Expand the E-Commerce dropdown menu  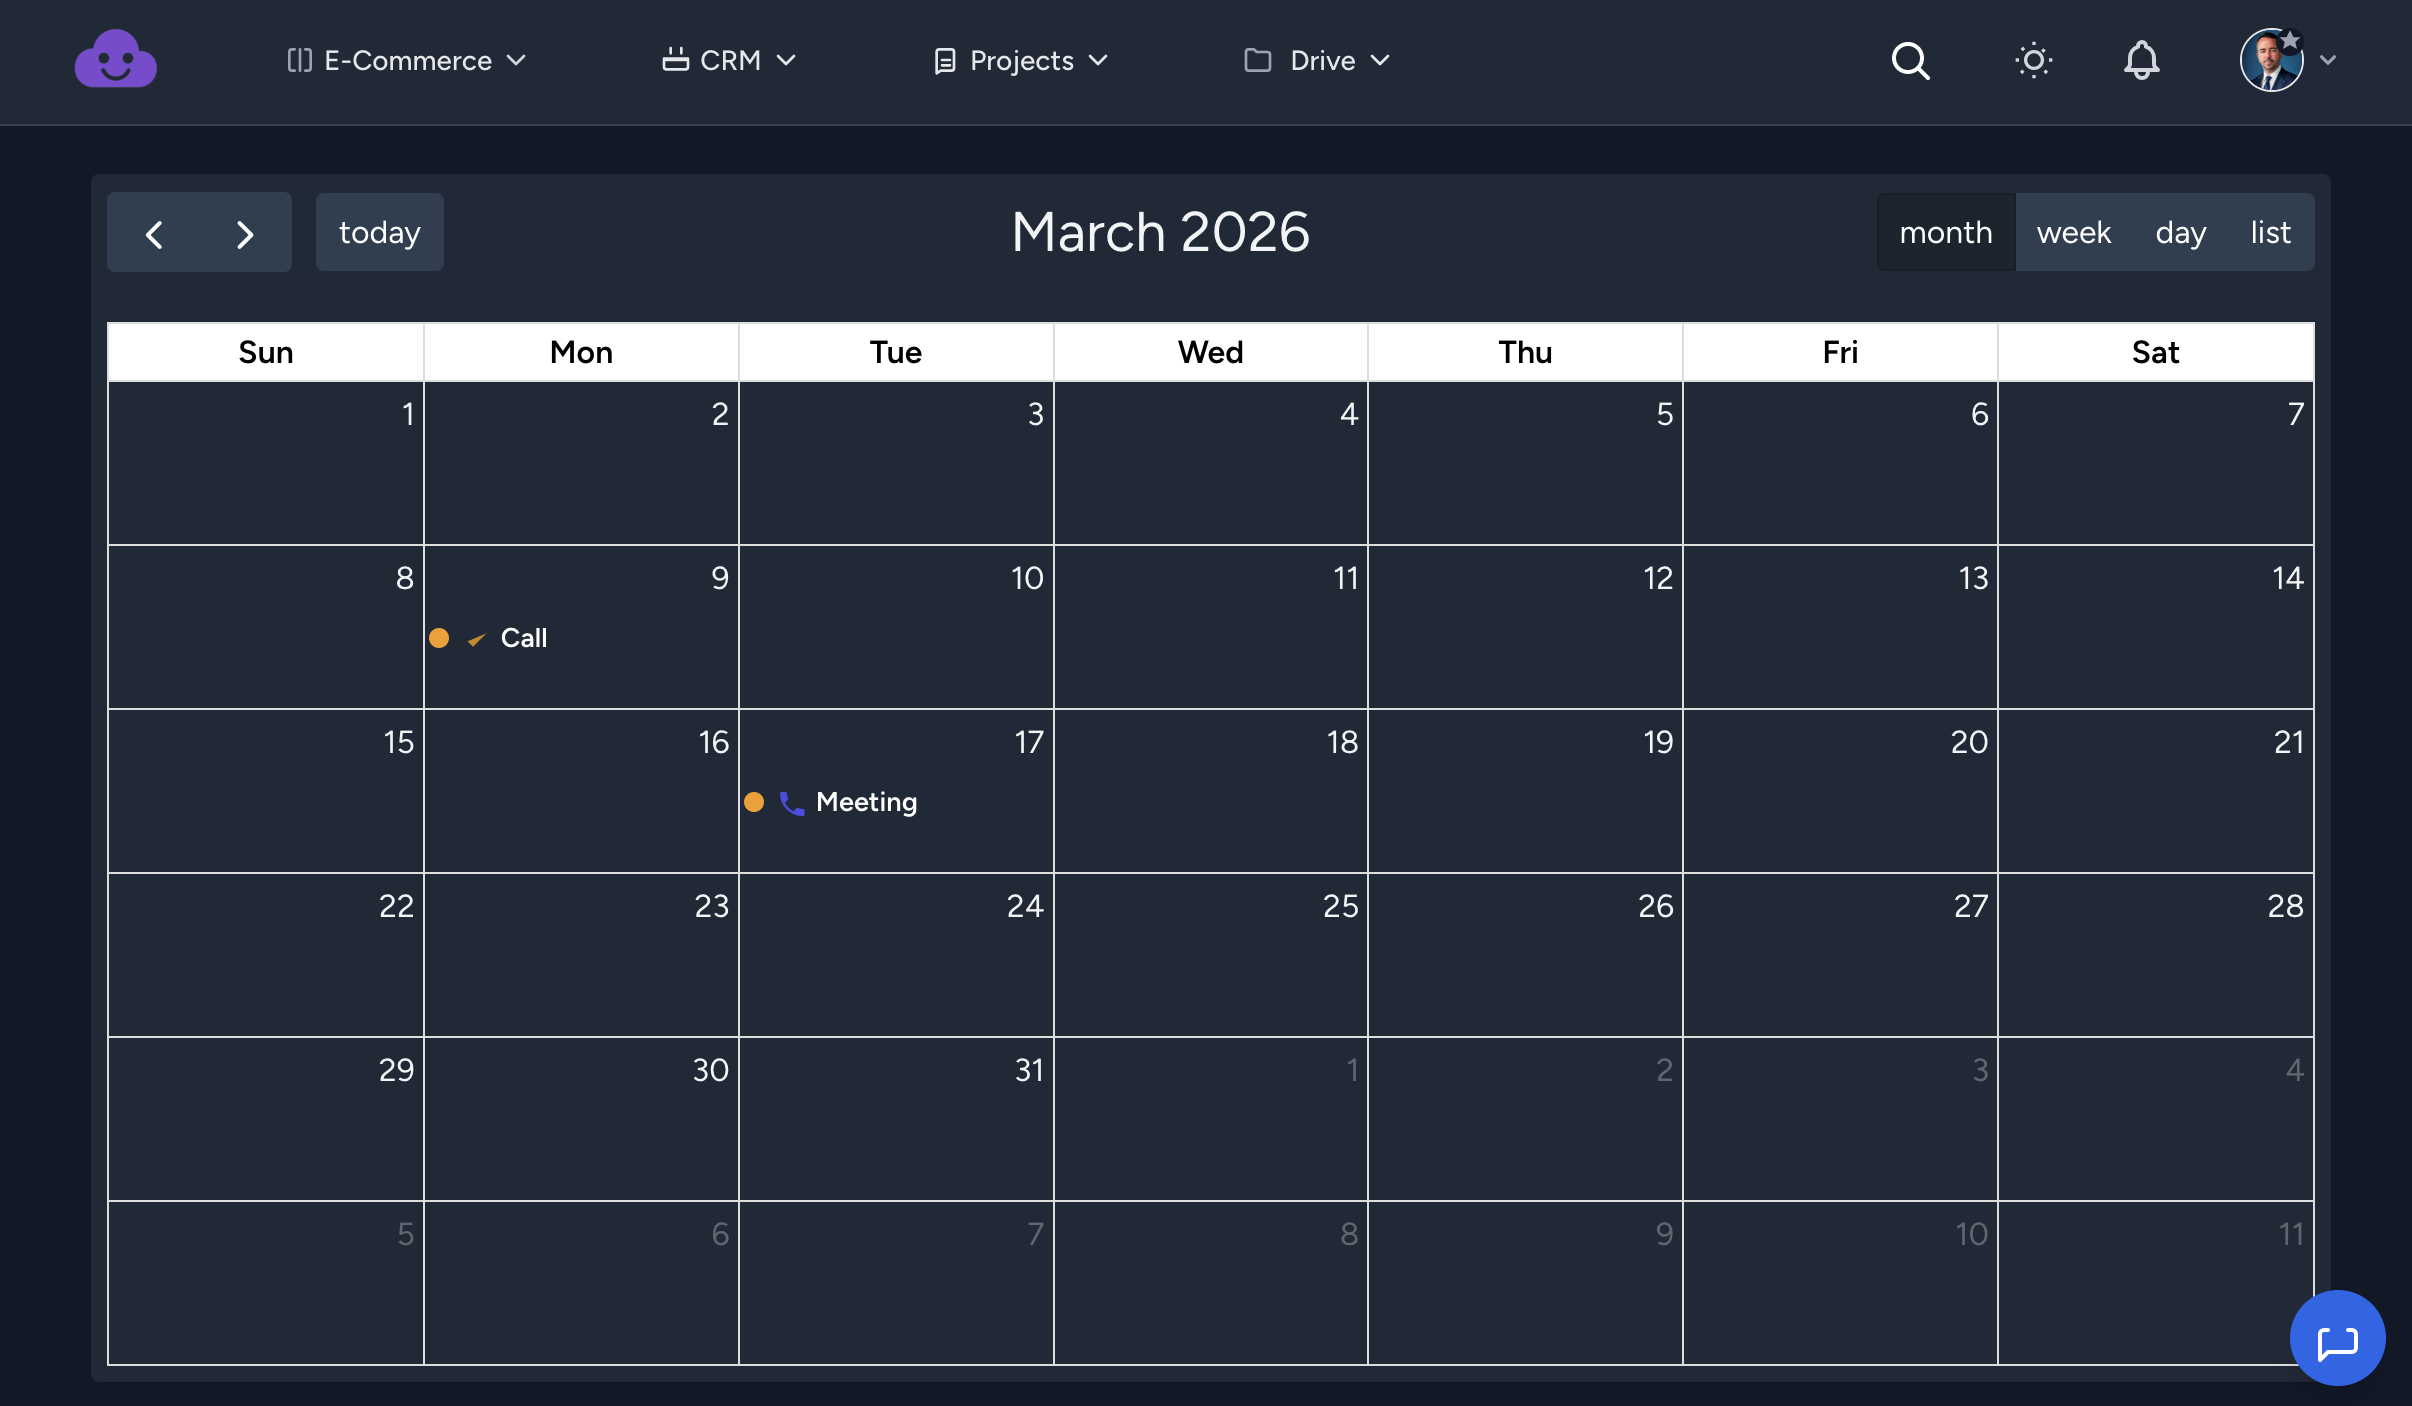pos(406,61)
